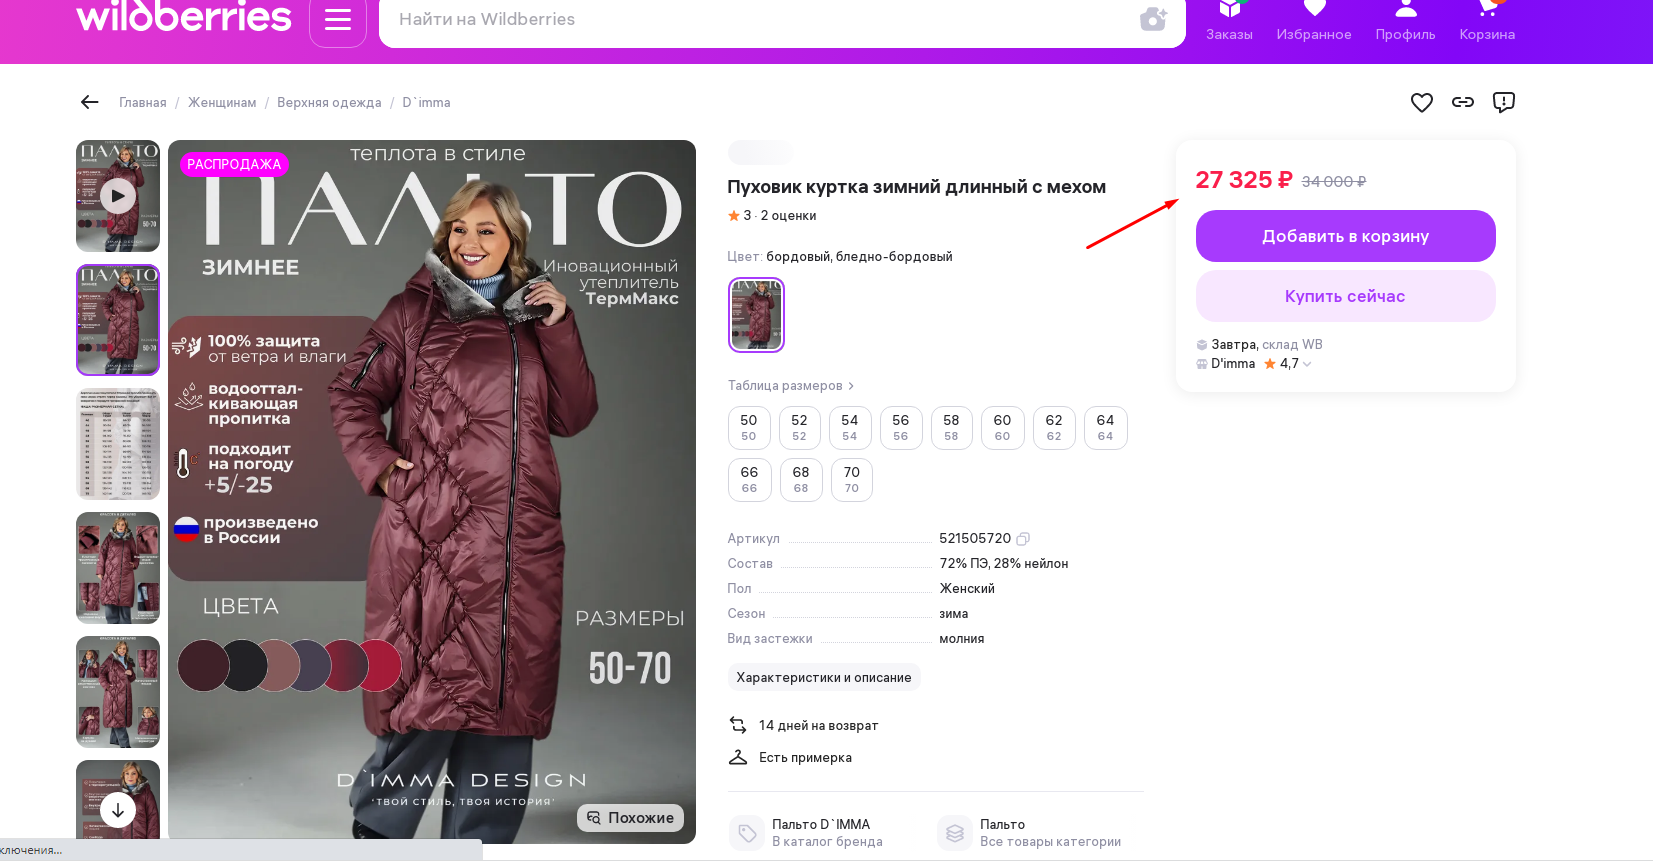Expand D'imma seller rating chevron
Viewport: 1653px width, 862px height.
click(x=1307, y=364)
